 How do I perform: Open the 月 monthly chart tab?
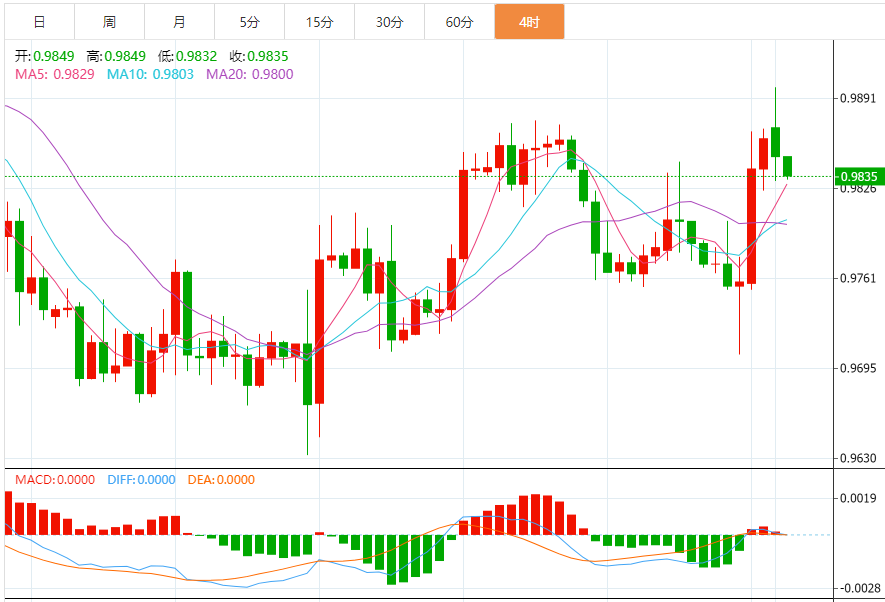coord(179,22)
